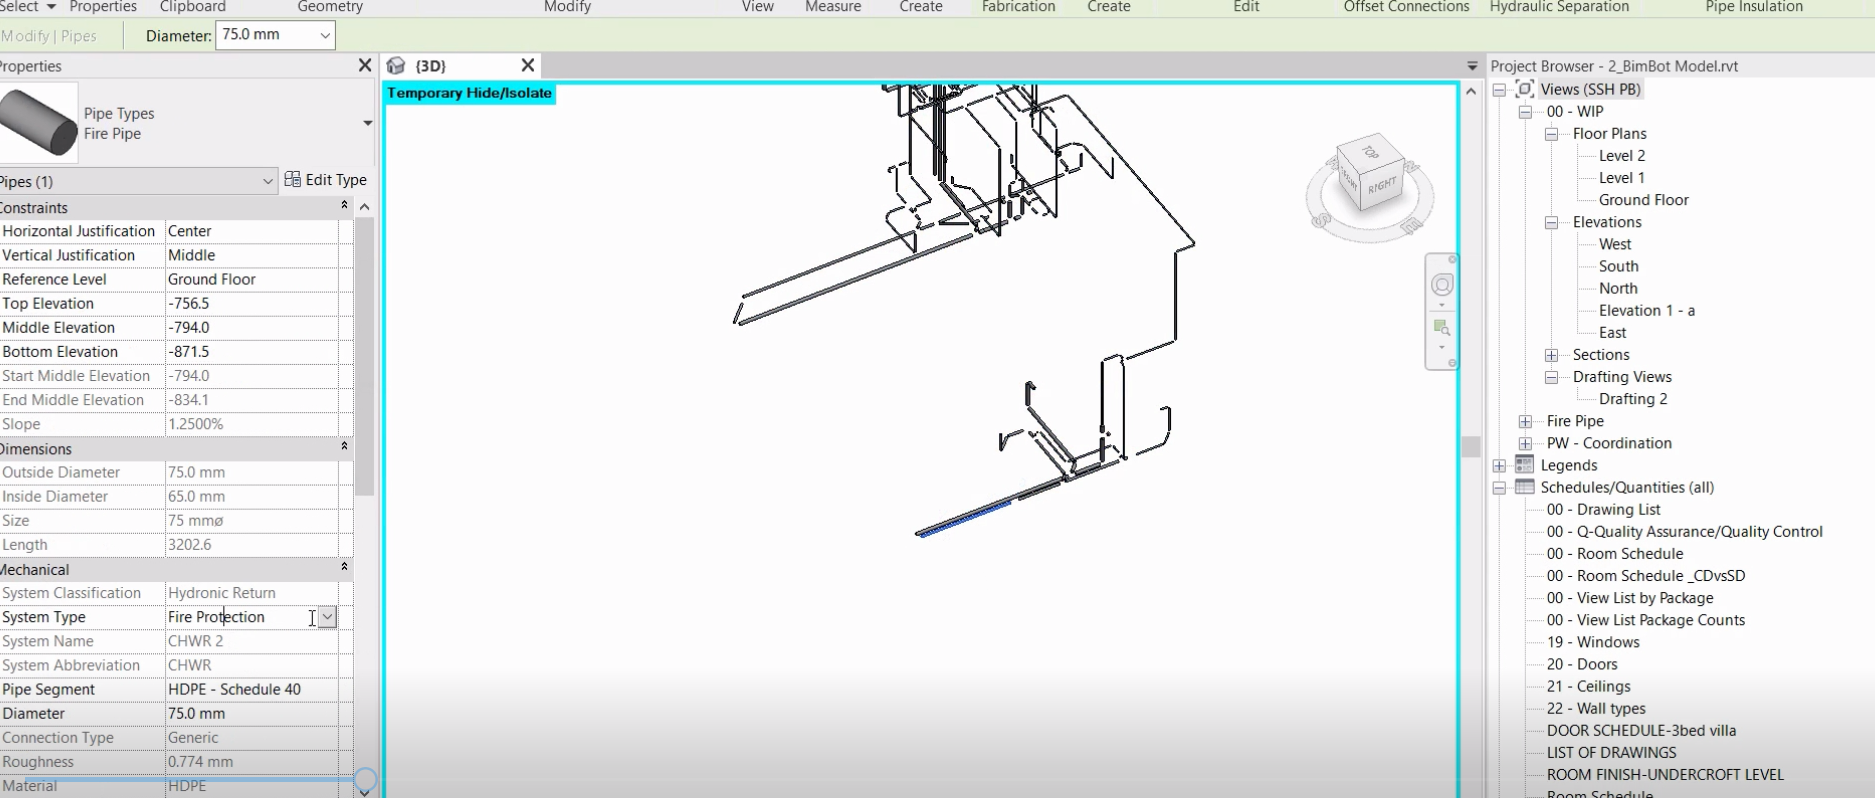
Task: Collapse the Drafting Views node
Action: point(1551,377)
